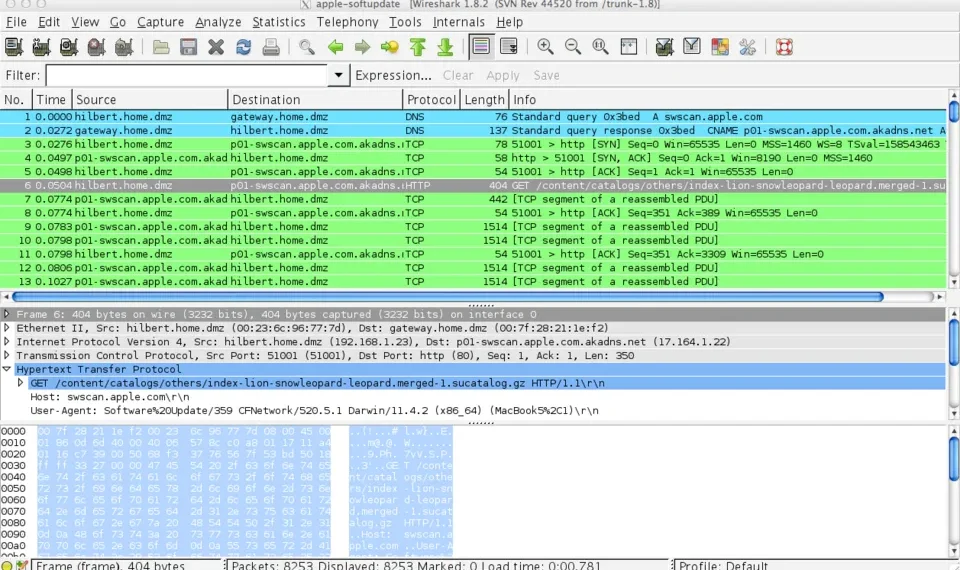The image size is (960, 570).
Task: Click the packet details vertical scrollbar
Action: click(953, 342)
